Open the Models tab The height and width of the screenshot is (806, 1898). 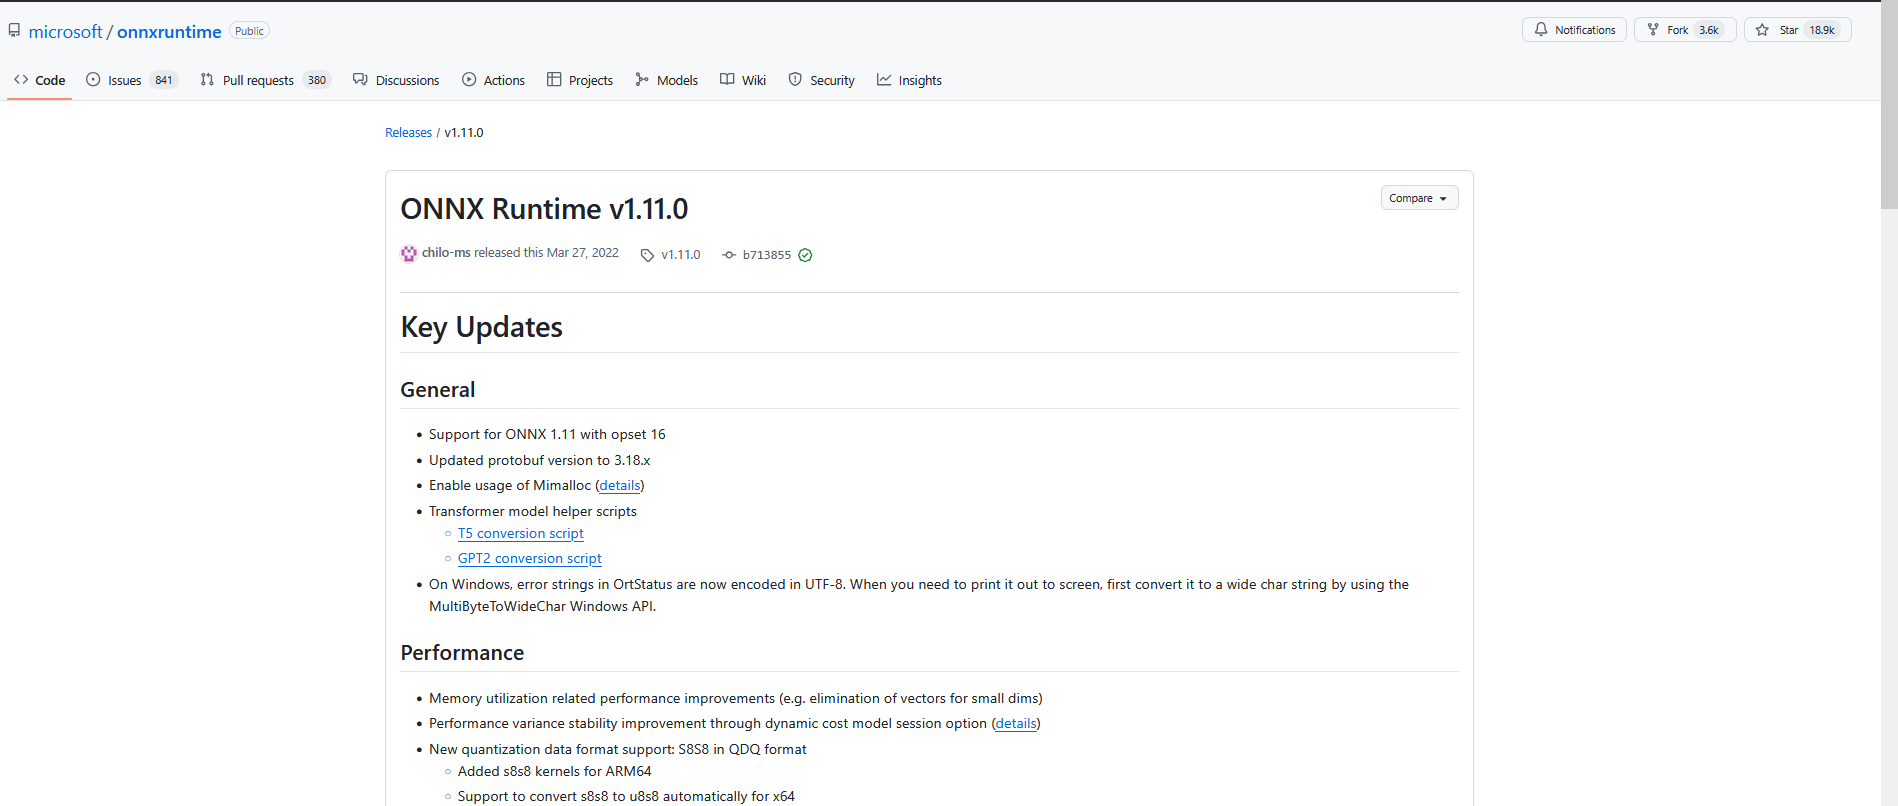(666, 80)
